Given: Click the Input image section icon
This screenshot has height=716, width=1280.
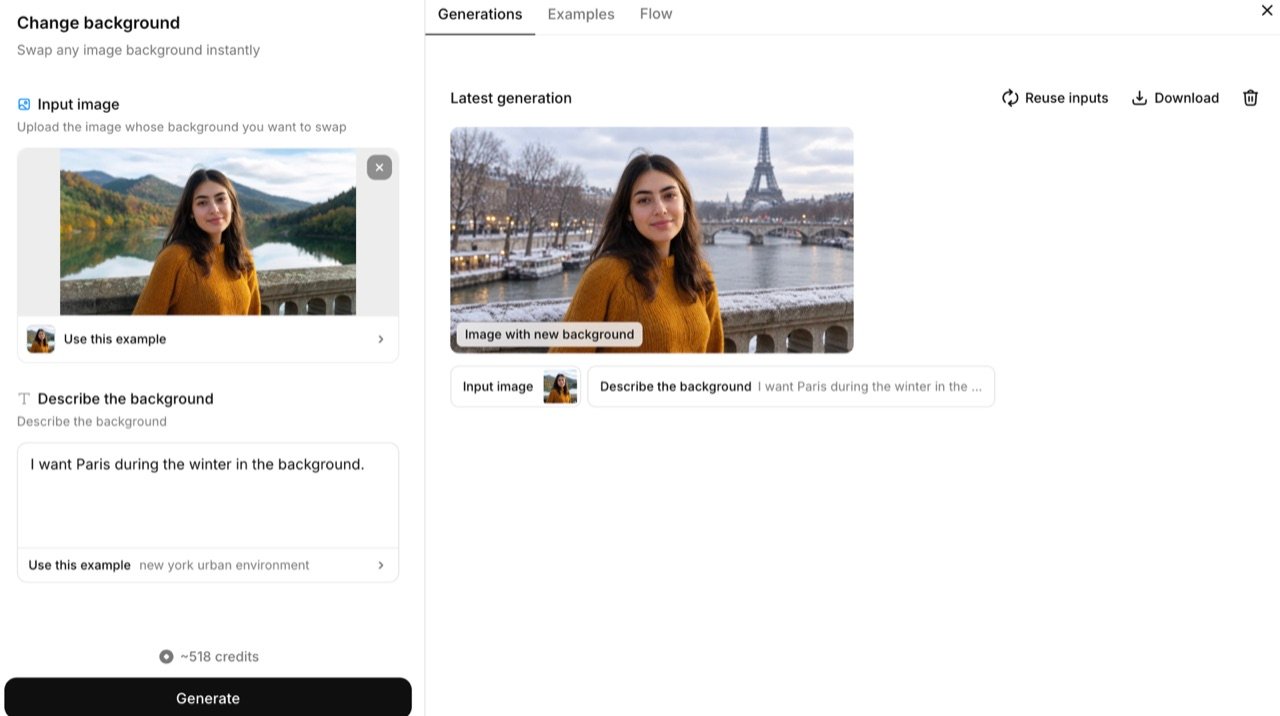Looking at the screenshot, I should click(x=24, y=104).
